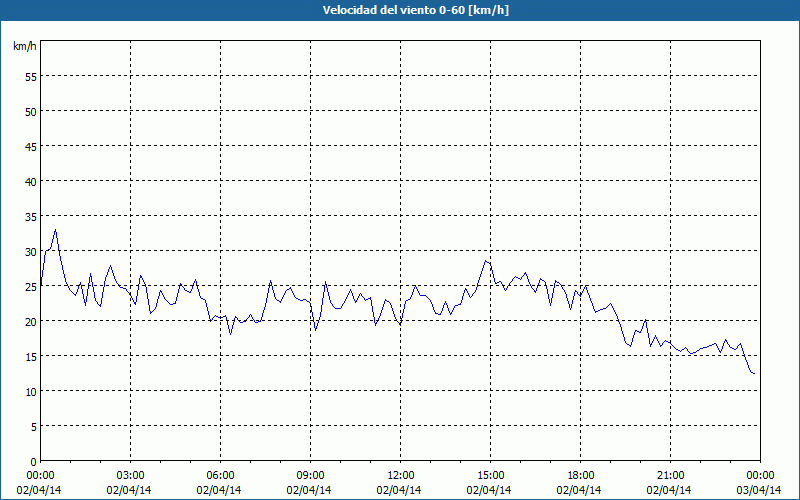Select the y-axis value "45"
Image resolution: width=800 pixels, height=500 pixels.
(x=31, y=146)
